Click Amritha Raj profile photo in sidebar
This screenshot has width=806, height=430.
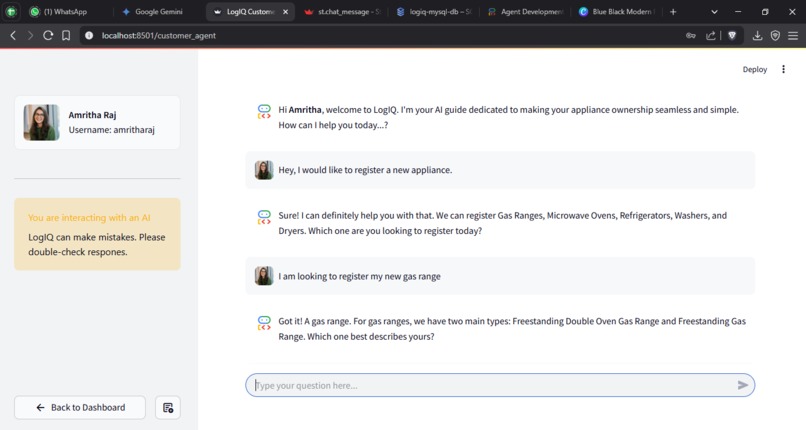coord(41,122)
